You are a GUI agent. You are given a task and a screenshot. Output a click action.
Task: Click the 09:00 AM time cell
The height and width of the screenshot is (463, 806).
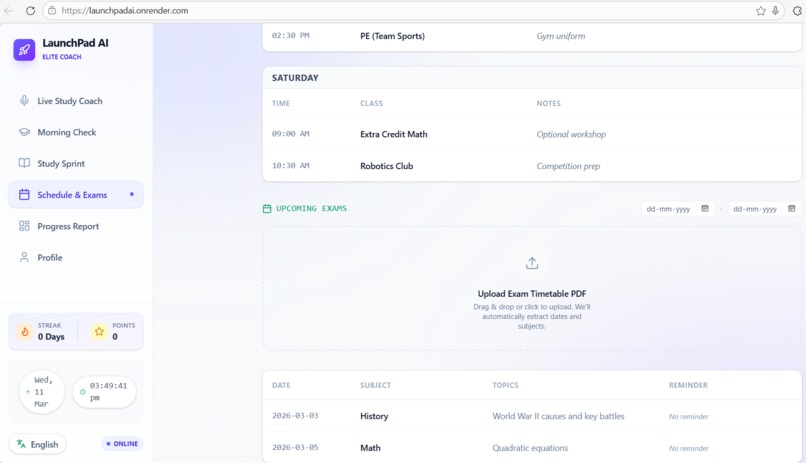tap(290, 134)
